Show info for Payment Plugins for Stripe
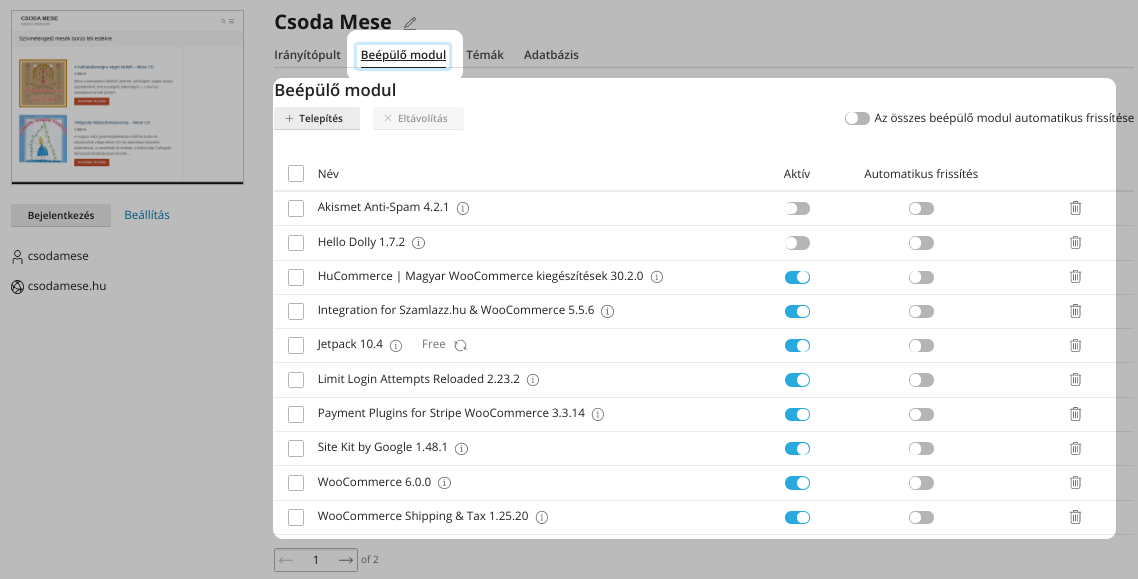 598,414
